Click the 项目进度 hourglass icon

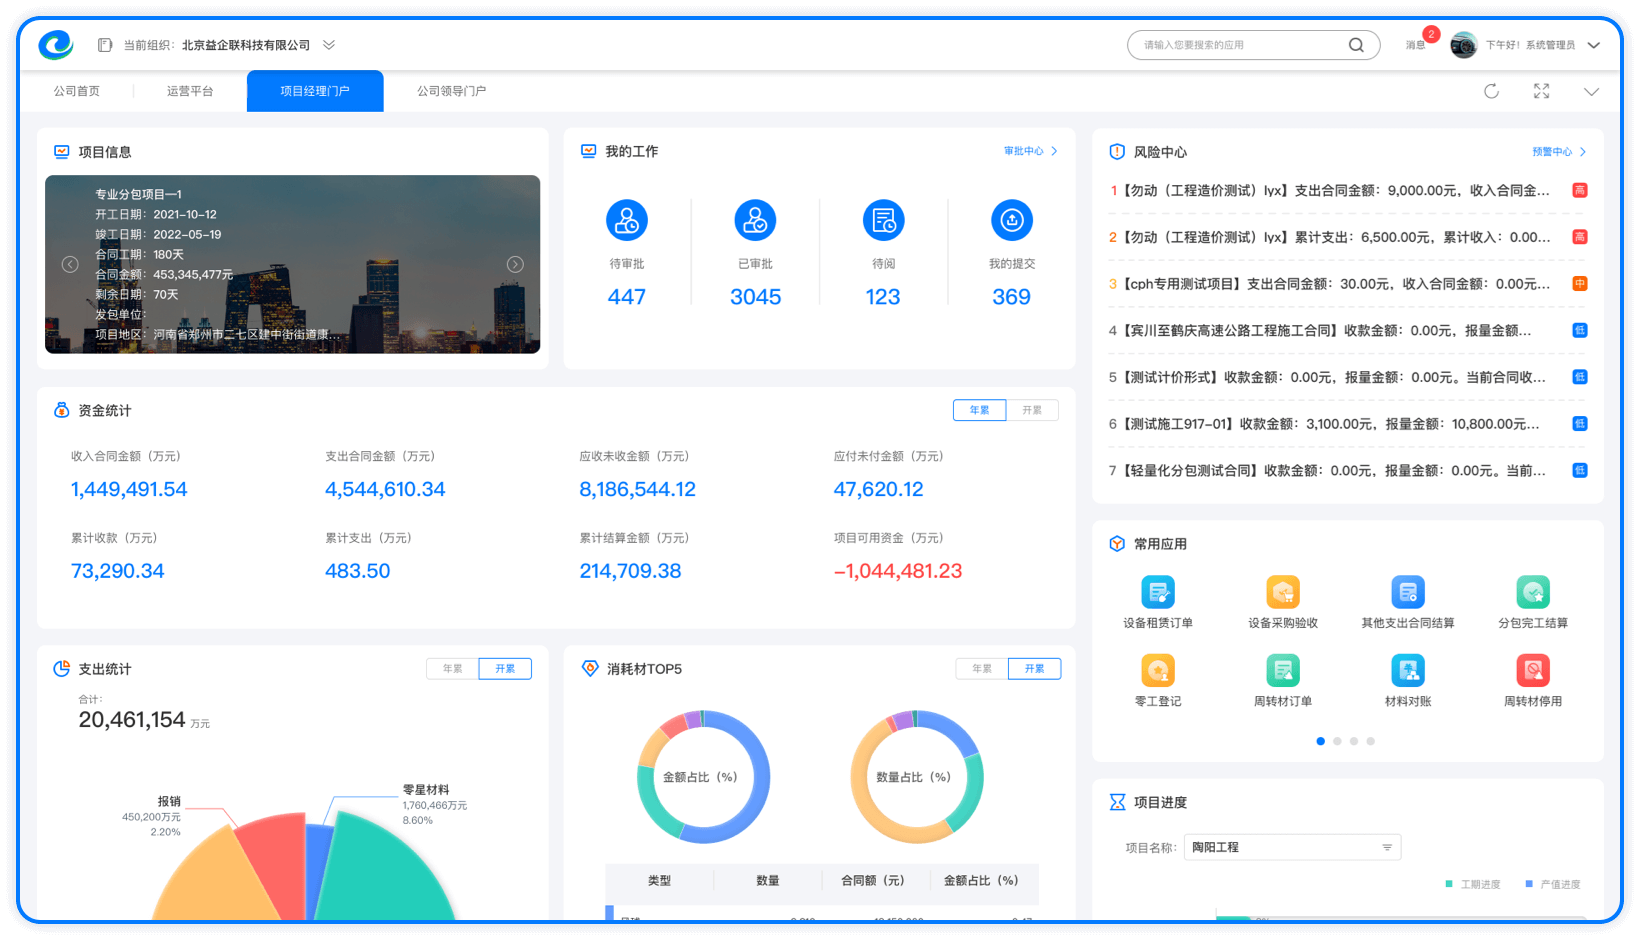tap(1117, 802)
